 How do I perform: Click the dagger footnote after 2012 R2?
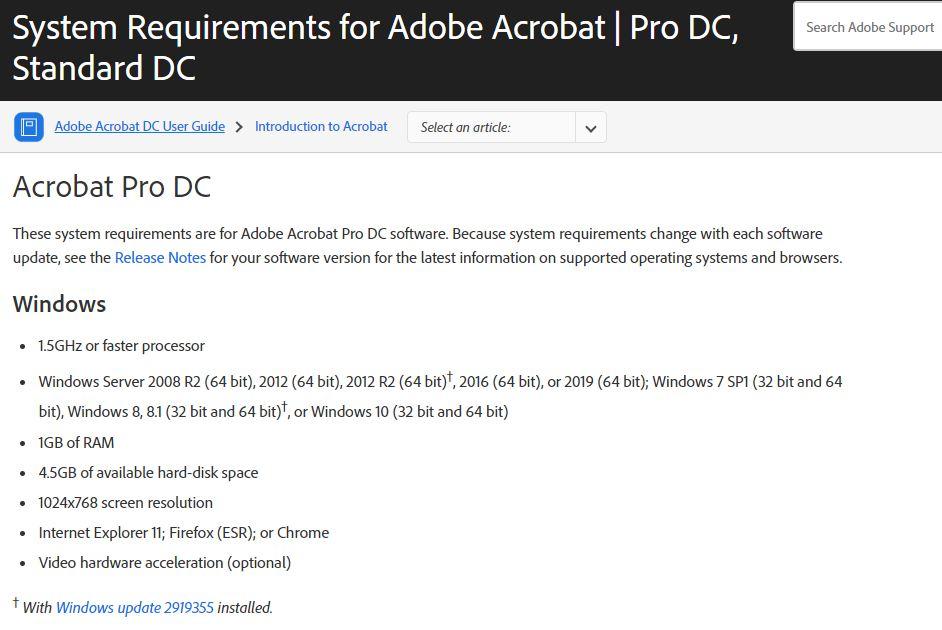[x=450, y=375]
